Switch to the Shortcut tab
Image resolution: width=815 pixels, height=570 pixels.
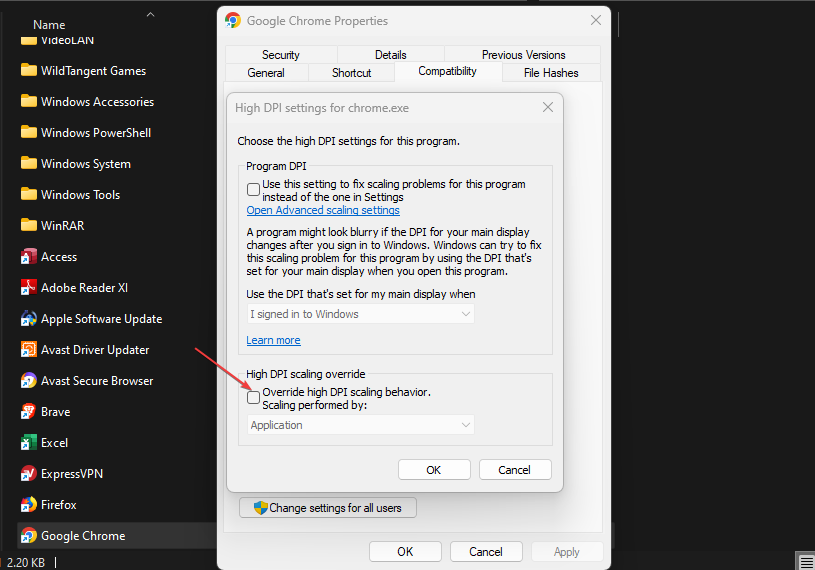point(351,73)
